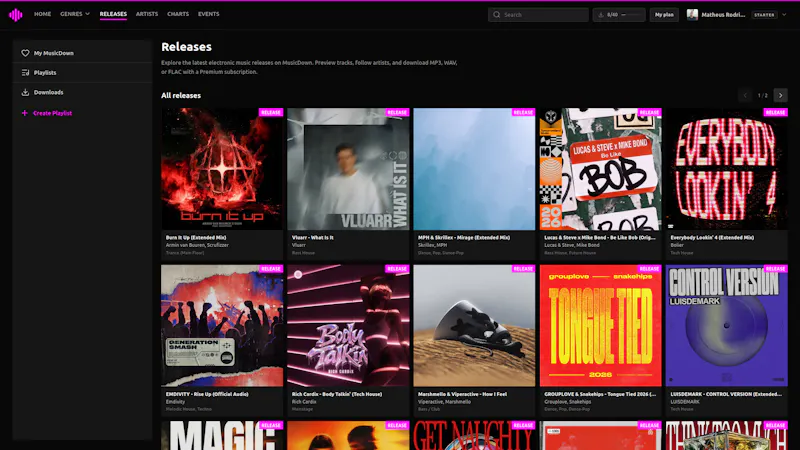The width and height of the screenshot is (800, 450).
Task: Go to next releases page arrow
Action: point(780,95)
